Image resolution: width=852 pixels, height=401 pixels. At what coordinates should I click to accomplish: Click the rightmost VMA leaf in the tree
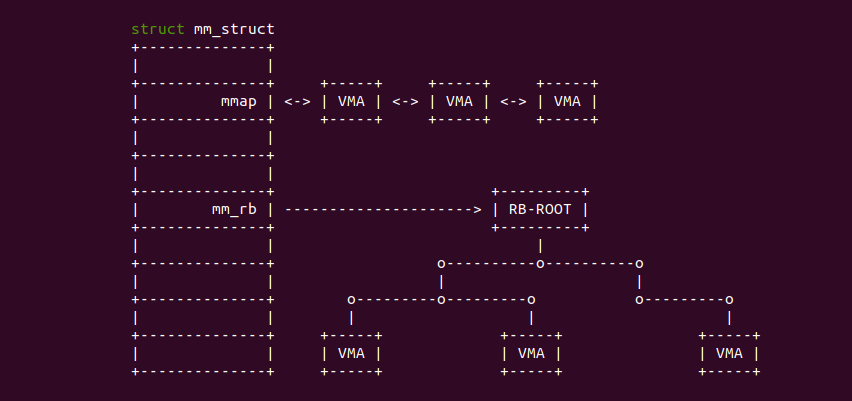tap(729, 353)
